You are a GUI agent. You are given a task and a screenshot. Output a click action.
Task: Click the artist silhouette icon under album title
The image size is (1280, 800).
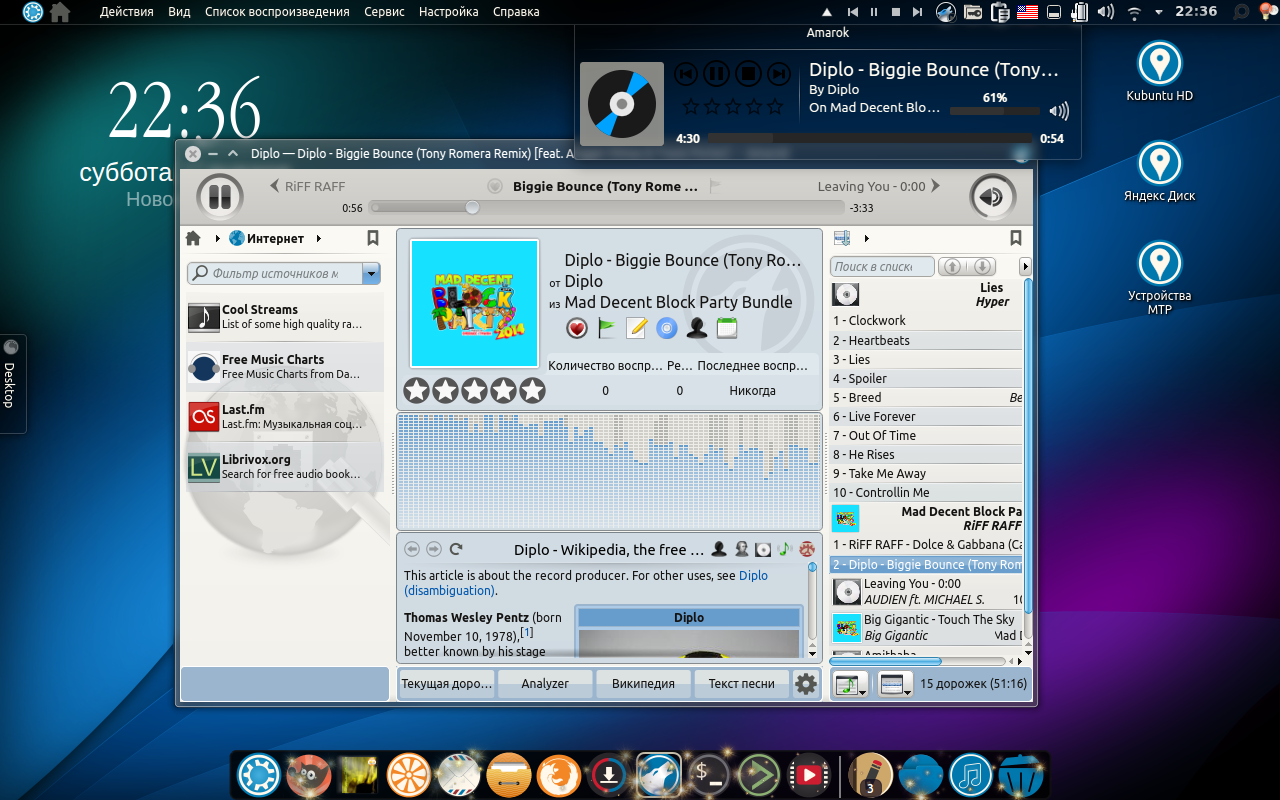697,328
